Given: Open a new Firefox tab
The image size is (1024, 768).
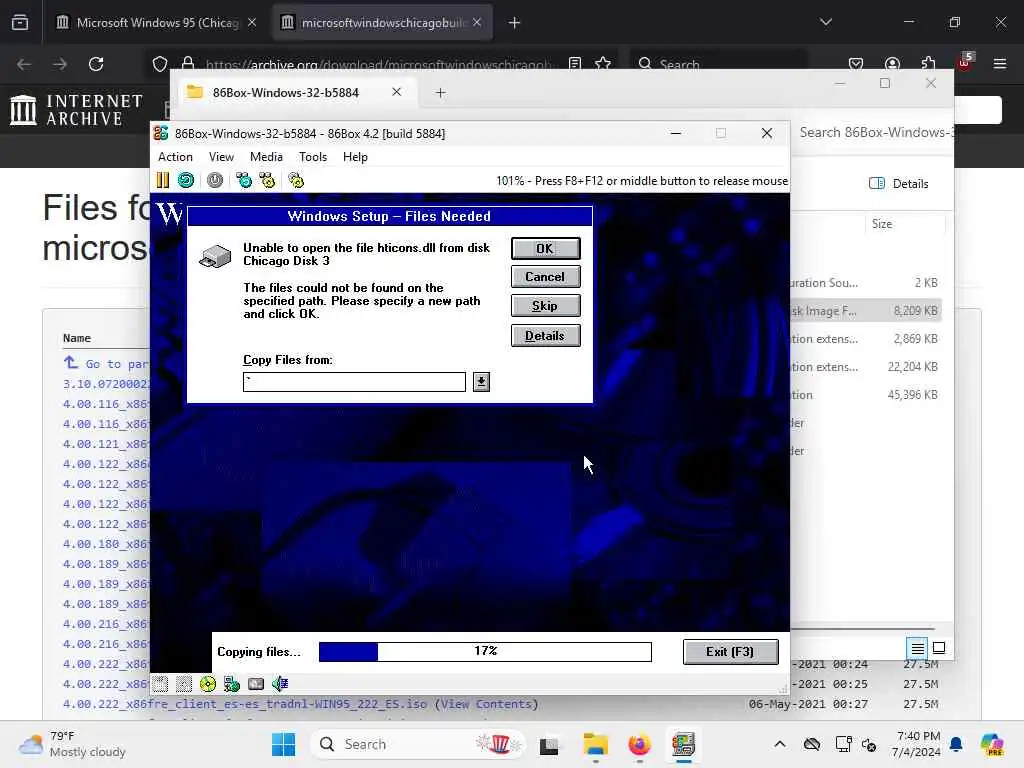Looking at the screenshot, I should (515, 23).
